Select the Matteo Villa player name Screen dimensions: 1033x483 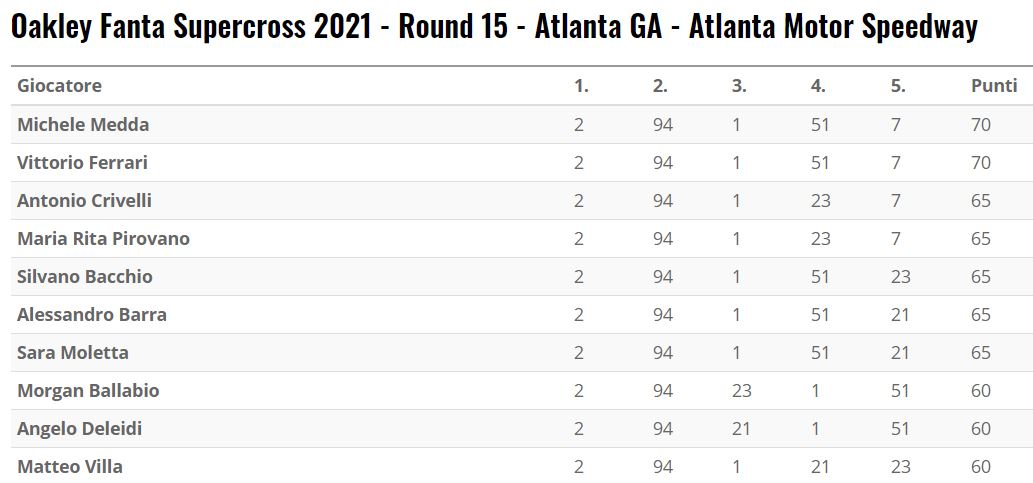point(70,466)
